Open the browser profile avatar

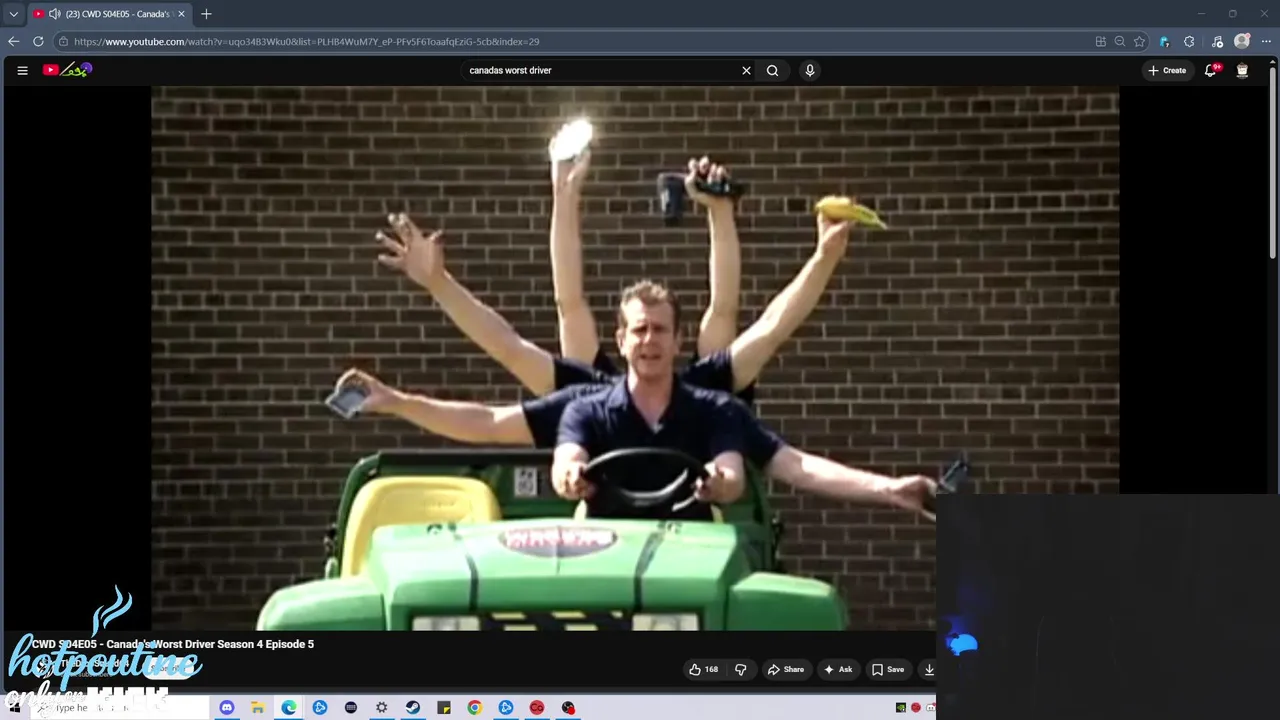pos(1242,41)
